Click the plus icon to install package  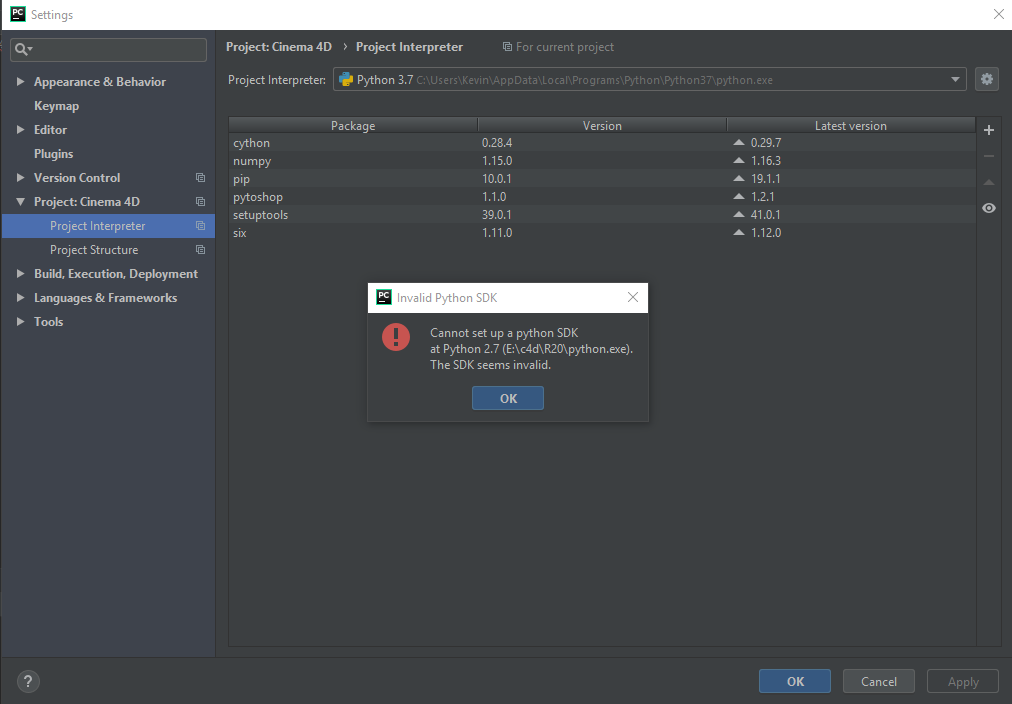988,130
